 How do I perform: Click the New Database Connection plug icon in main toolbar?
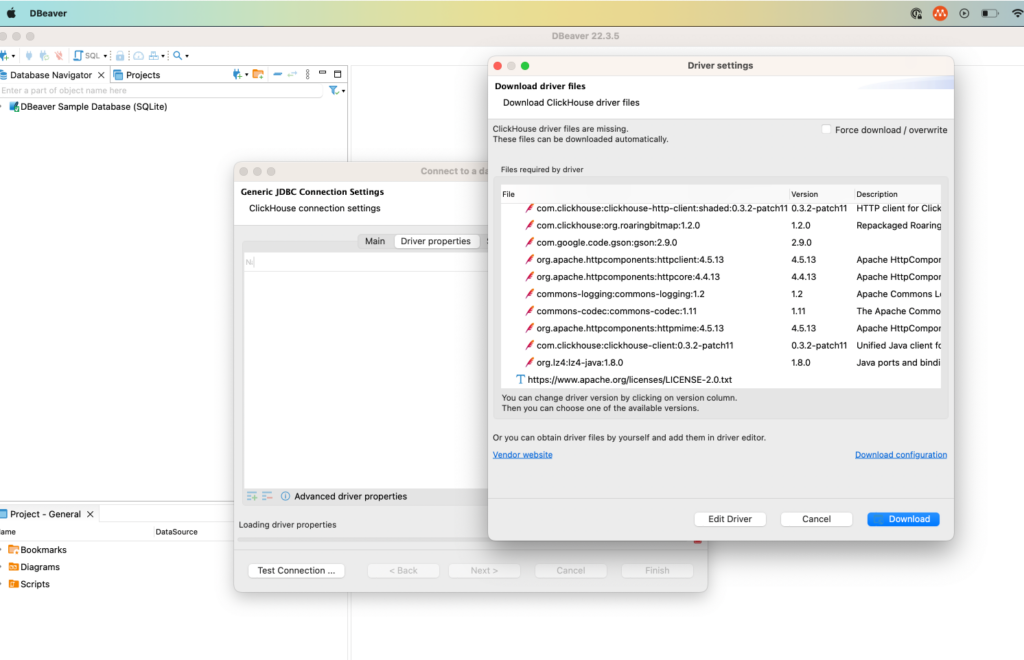[x=4, y=55]
